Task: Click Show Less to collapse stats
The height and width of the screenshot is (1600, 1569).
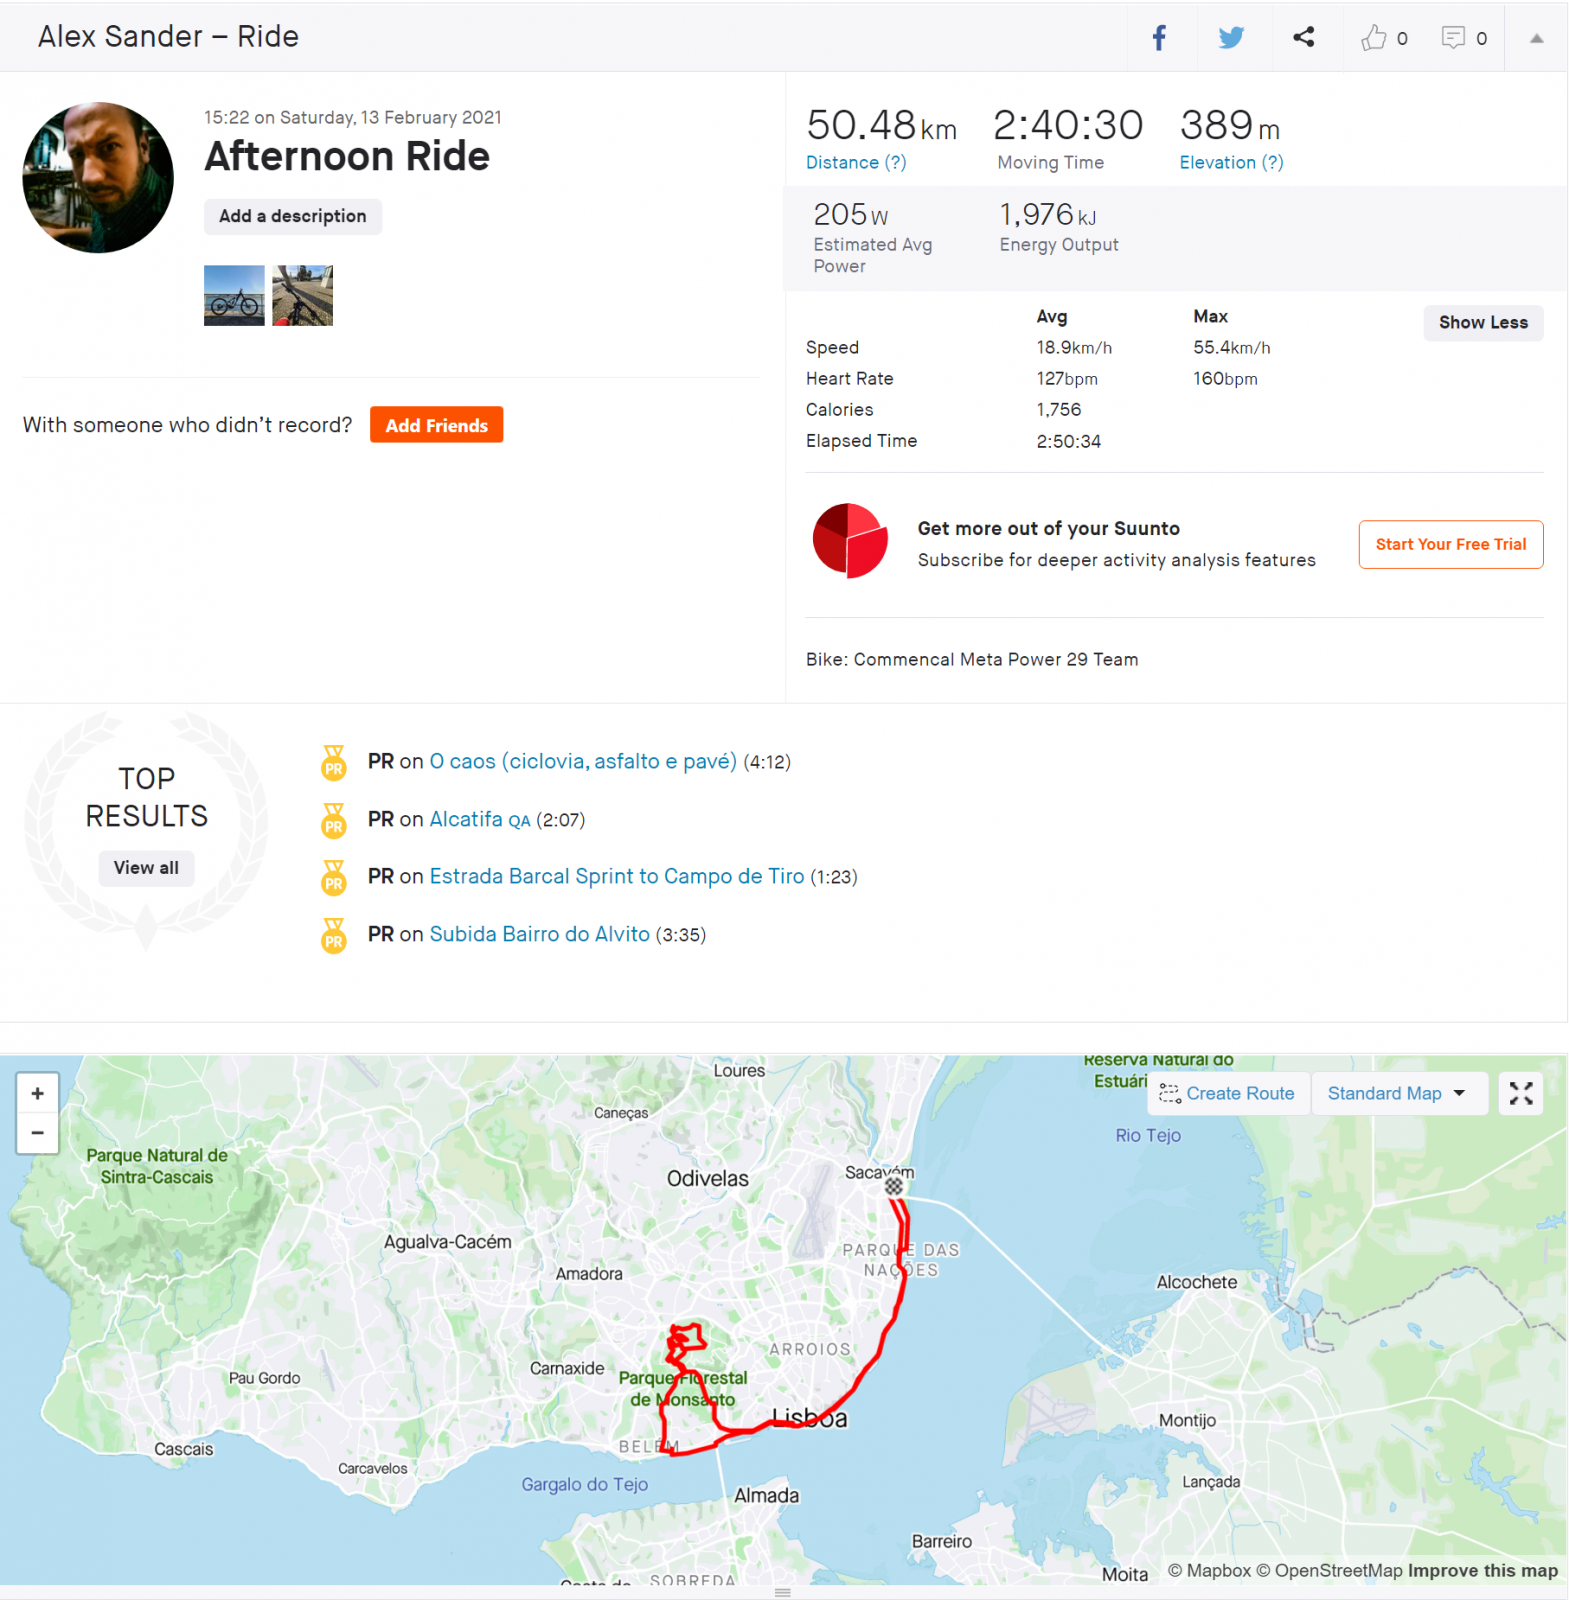Action: (x=1483, y=322)
